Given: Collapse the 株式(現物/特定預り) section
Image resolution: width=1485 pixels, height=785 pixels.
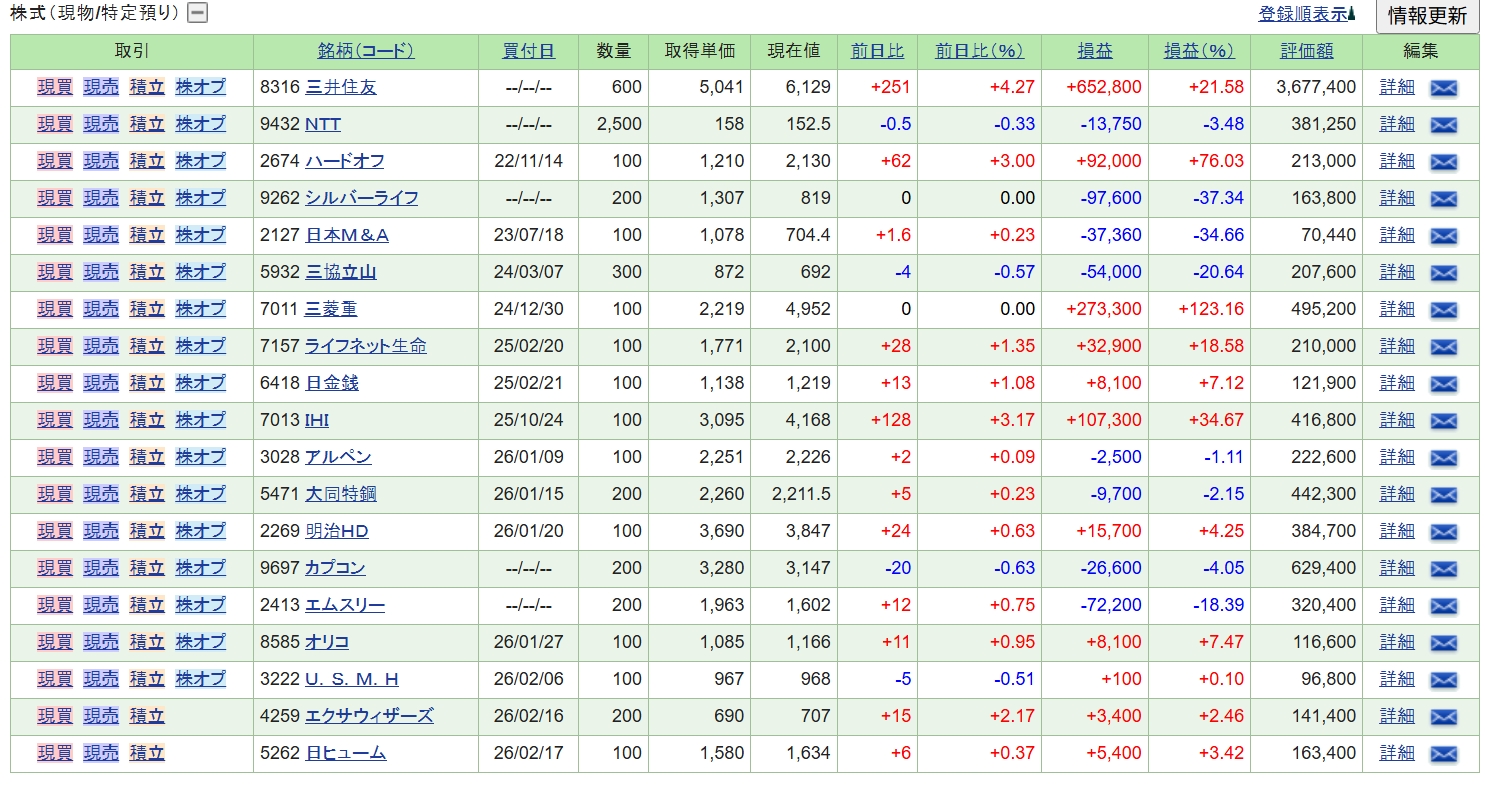Looking at the screenshot, I should pyautogui.click(x=198, y=13).
